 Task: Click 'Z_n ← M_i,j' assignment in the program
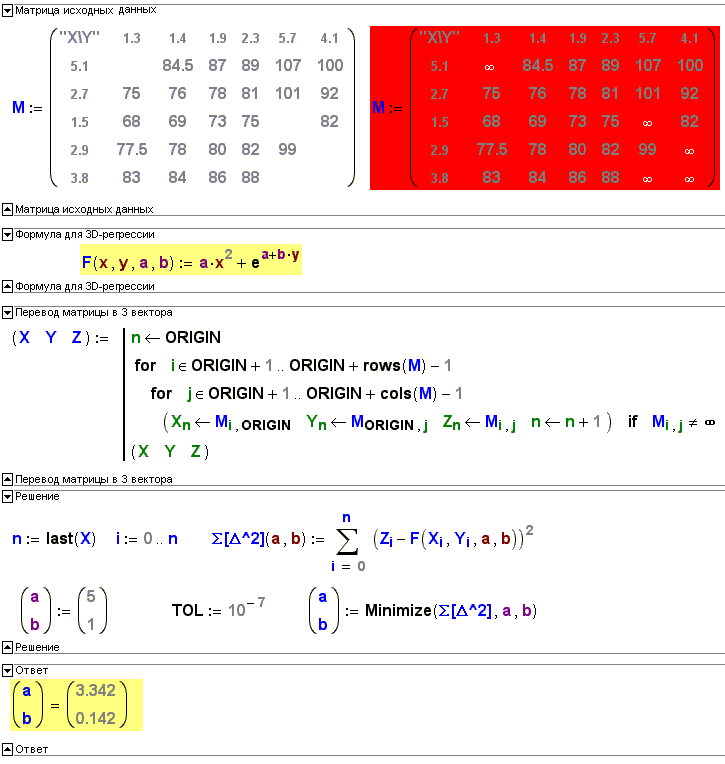(479, 422)
